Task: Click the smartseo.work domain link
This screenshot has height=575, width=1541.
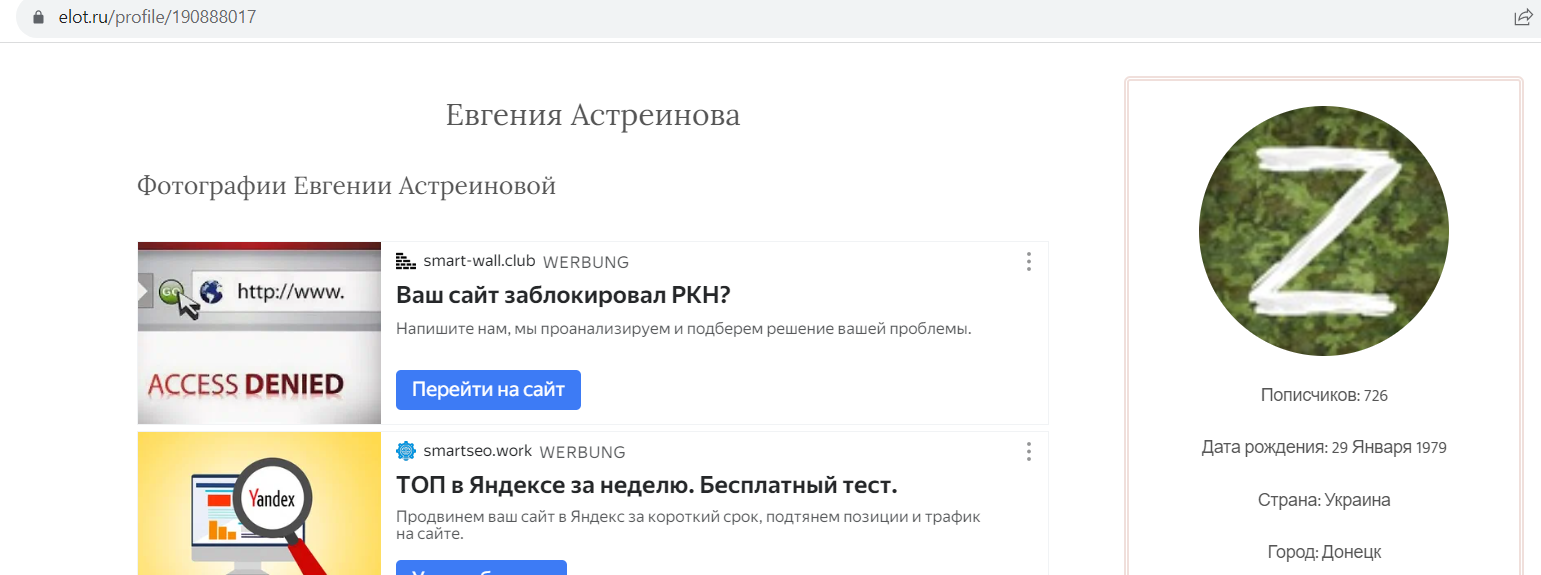Action: [477, 451]
